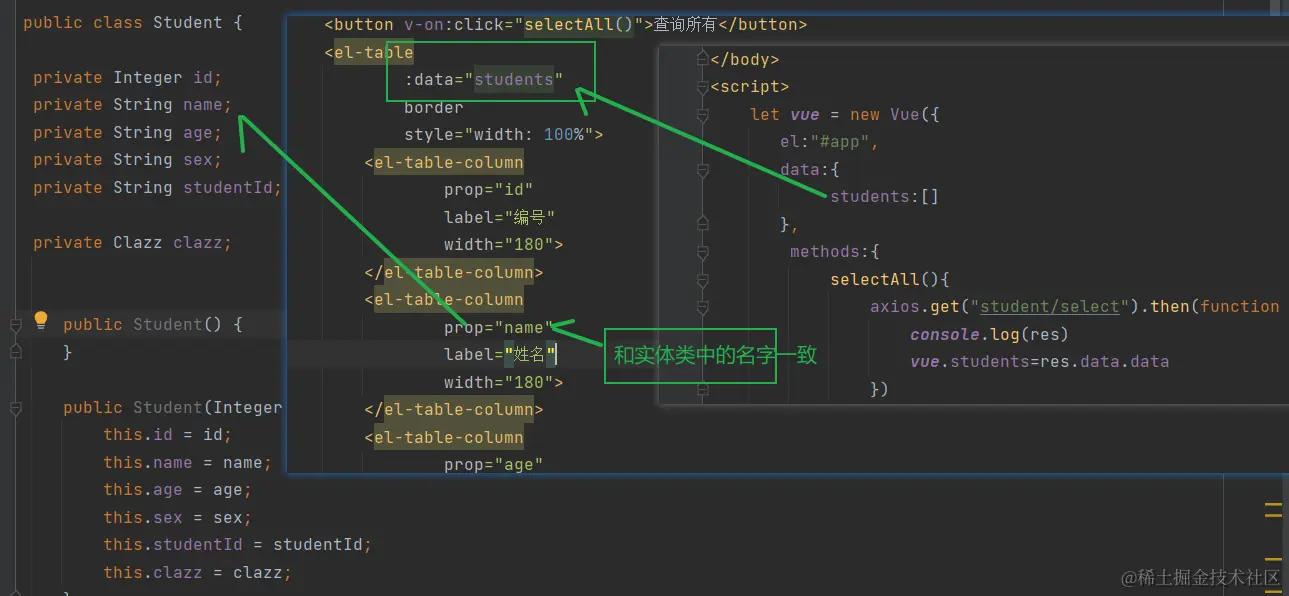Click the statement "this.name = name;"
This screenshot has width=1289, height=596.
pos(187,463)
